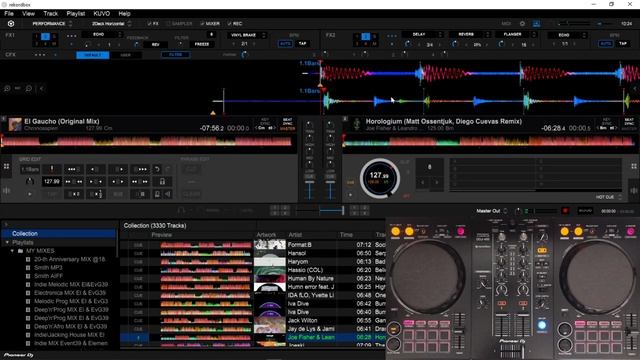The image size is (640, 360).
Task: Open deck 2 pad grid icon
Action: 634,166
